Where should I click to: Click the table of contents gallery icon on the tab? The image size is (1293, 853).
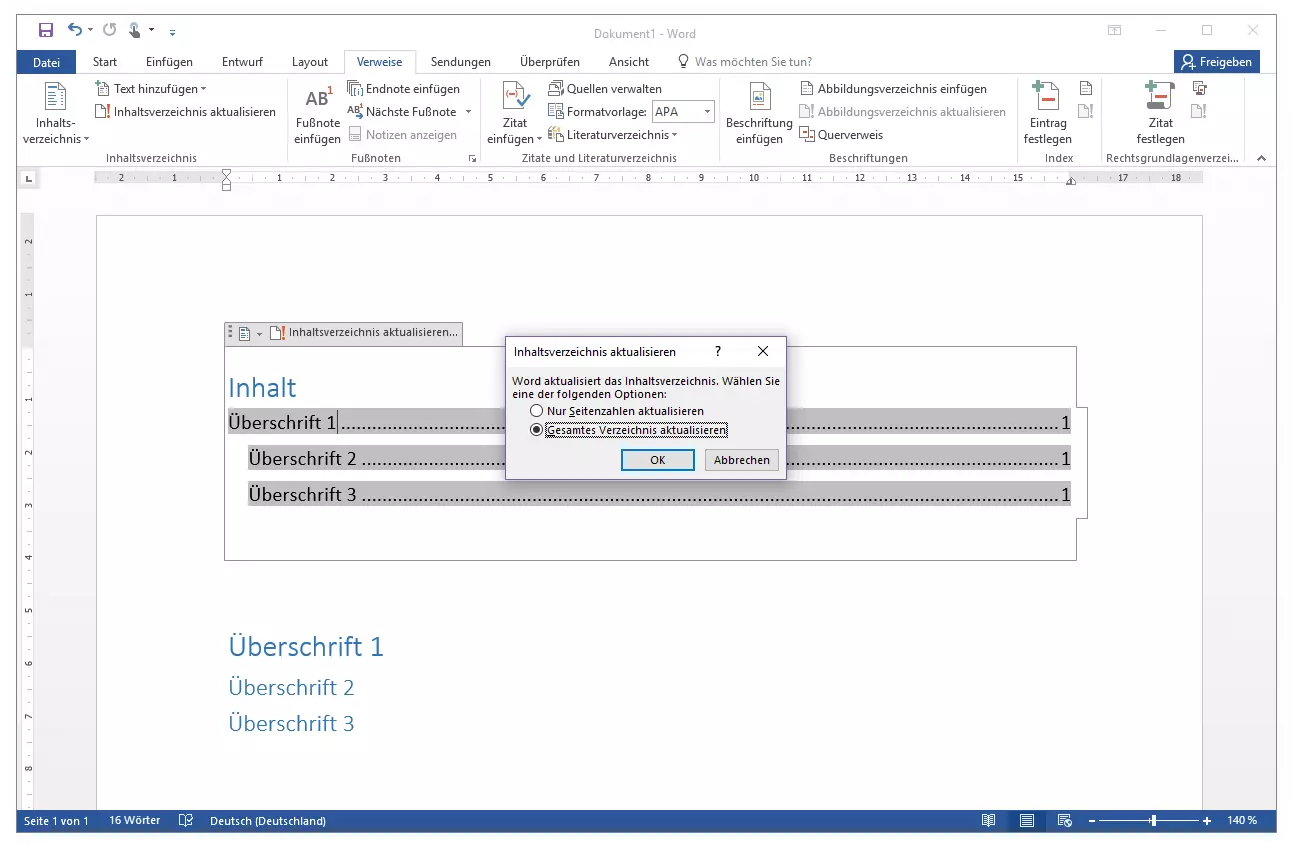[249, 334]
